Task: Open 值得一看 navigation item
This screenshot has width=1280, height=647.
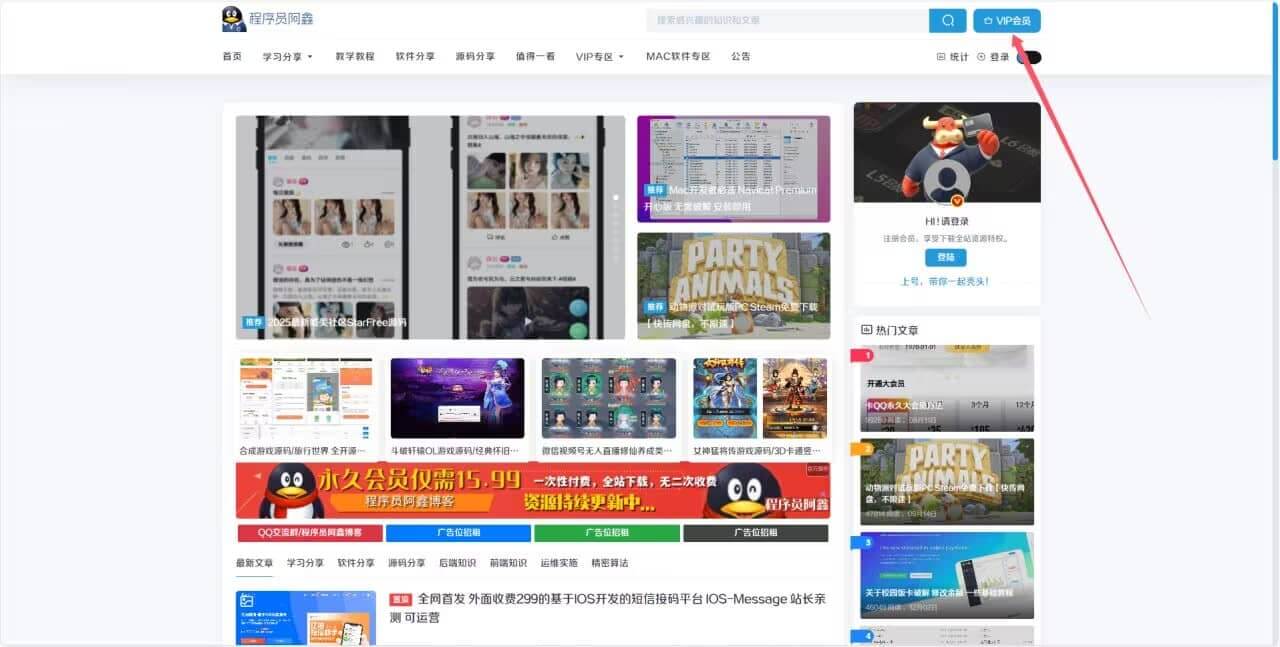Action: pos(535,56)
